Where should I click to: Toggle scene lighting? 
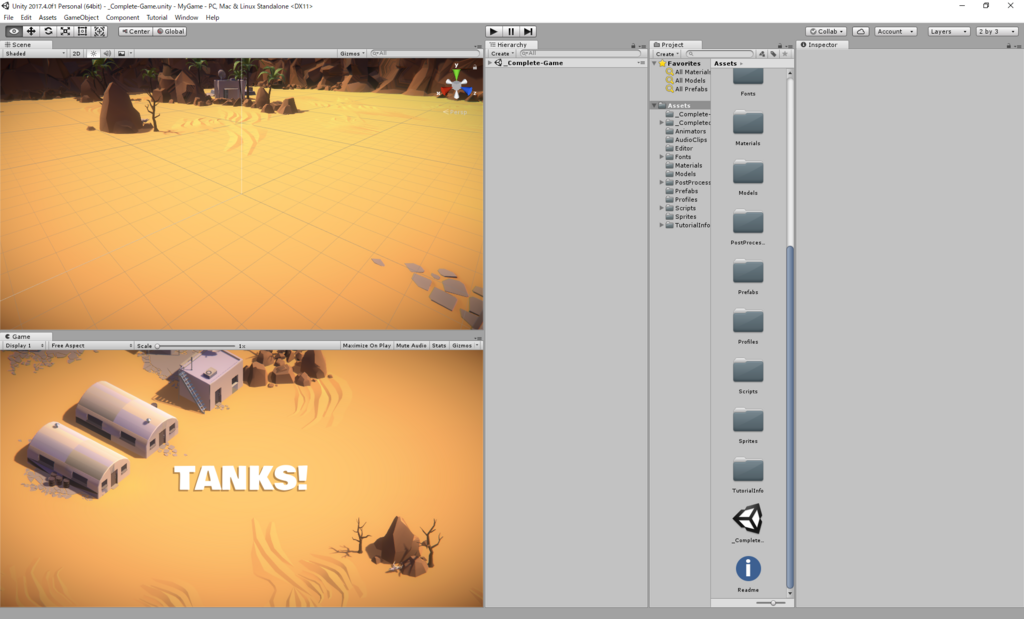pos(93,54)
